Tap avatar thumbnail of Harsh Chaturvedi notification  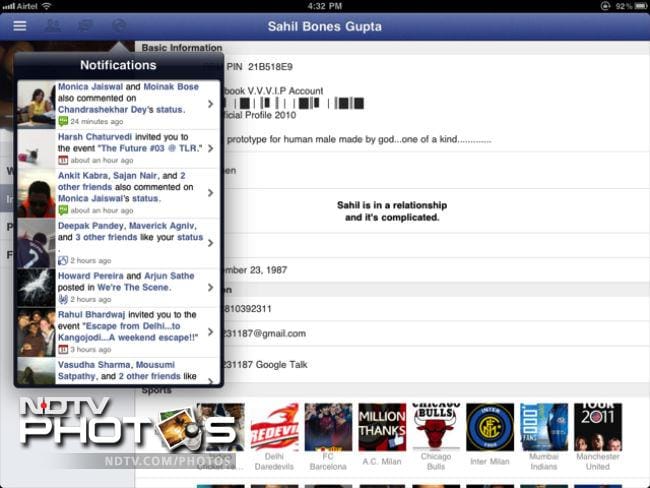[36, 149]
